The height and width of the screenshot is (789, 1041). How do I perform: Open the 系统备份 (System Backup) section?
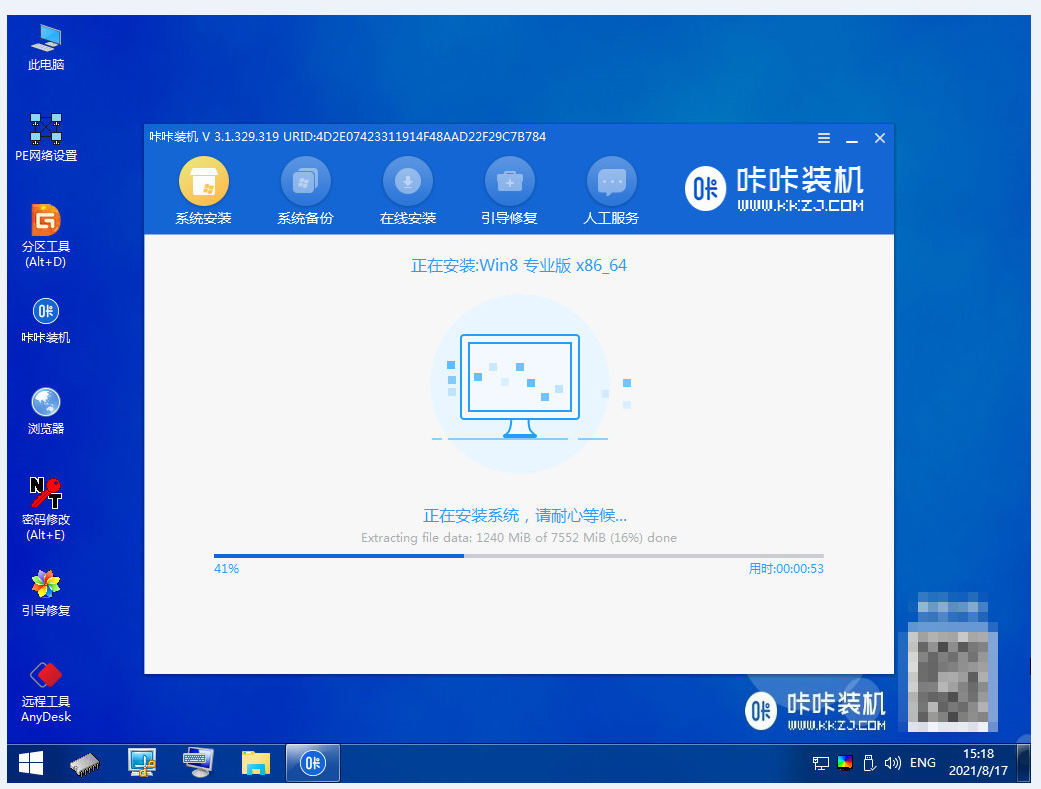coord(305,183)
